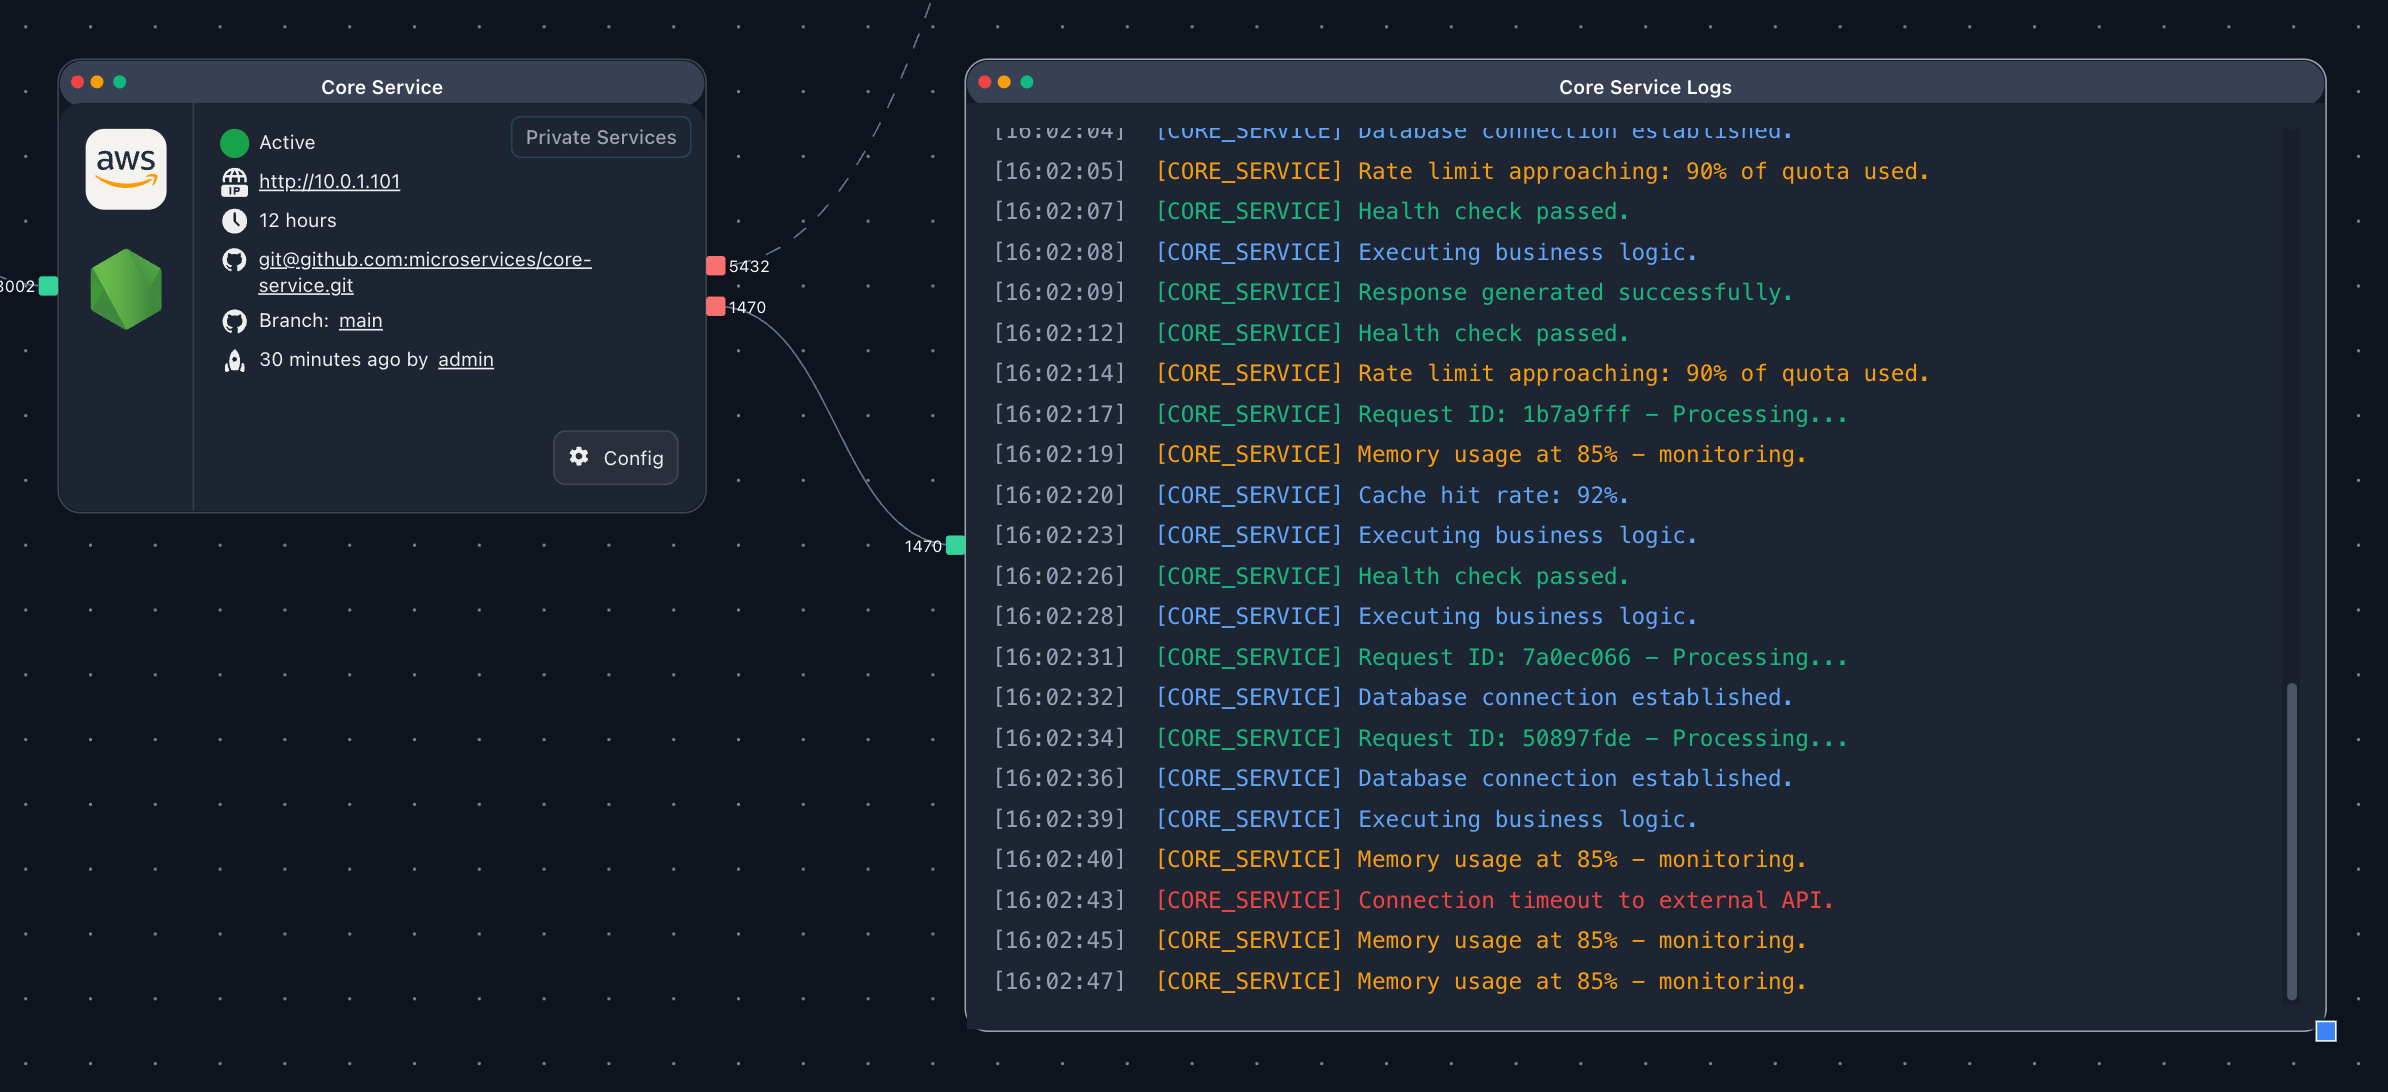Screen dimensions: 2388x1092
Task: Click the IP address globe icon
Action: click(x=234, y=182)
